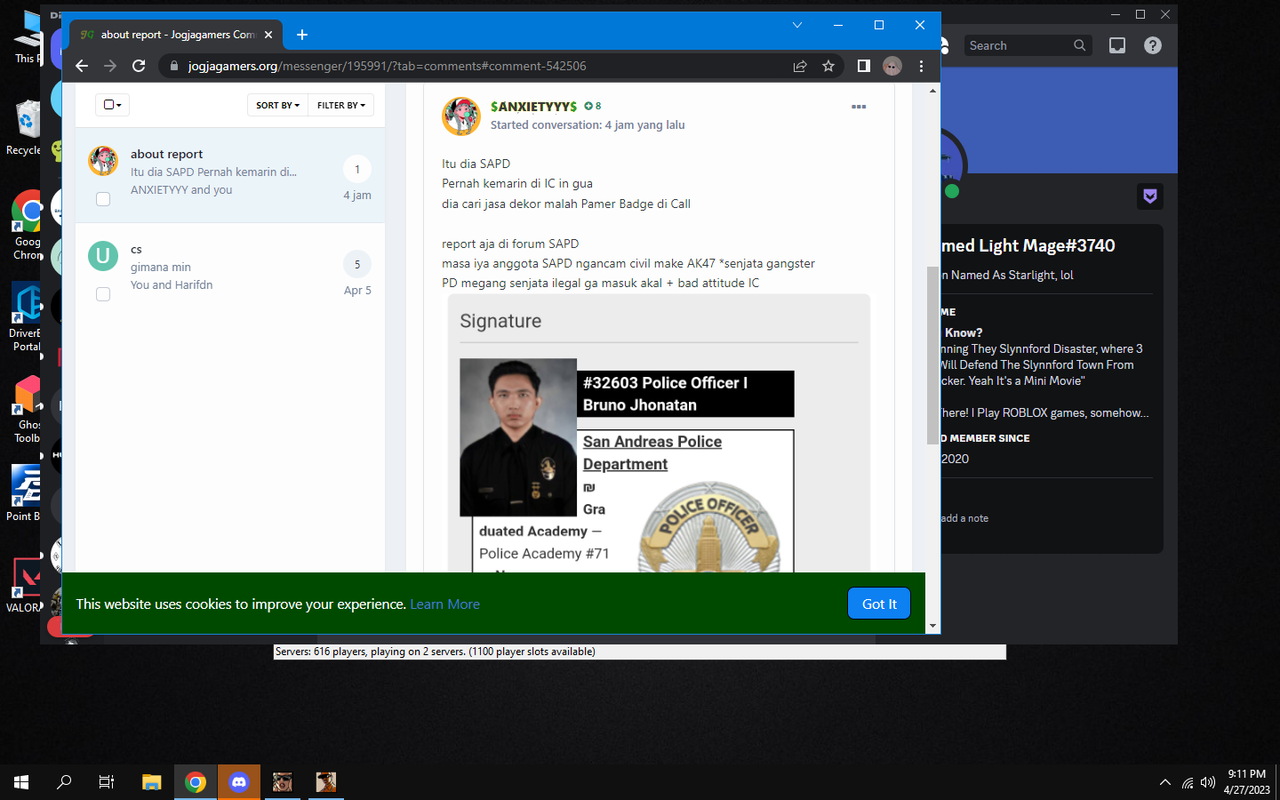
Task: Bookmark this page with star icon
Action: click(828, 66)
